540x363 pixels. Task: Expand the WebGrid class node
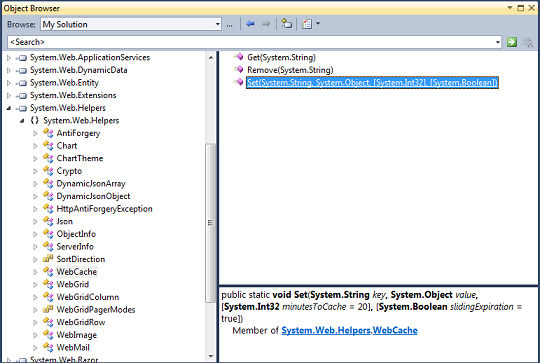coord(35,285)
